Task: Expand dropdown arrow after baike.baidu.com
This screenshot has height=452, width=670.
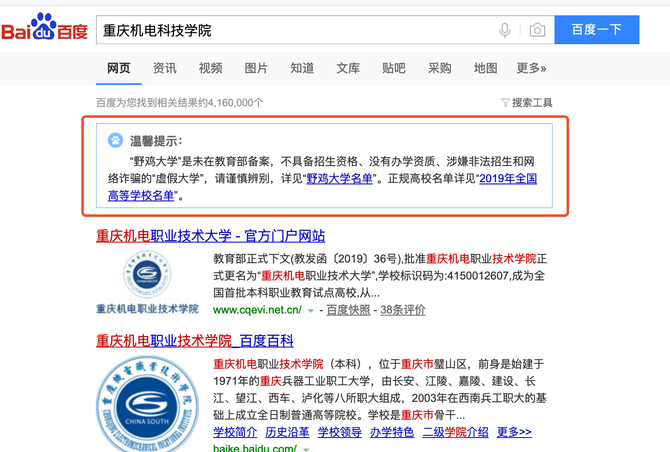Action: (306, 449)
